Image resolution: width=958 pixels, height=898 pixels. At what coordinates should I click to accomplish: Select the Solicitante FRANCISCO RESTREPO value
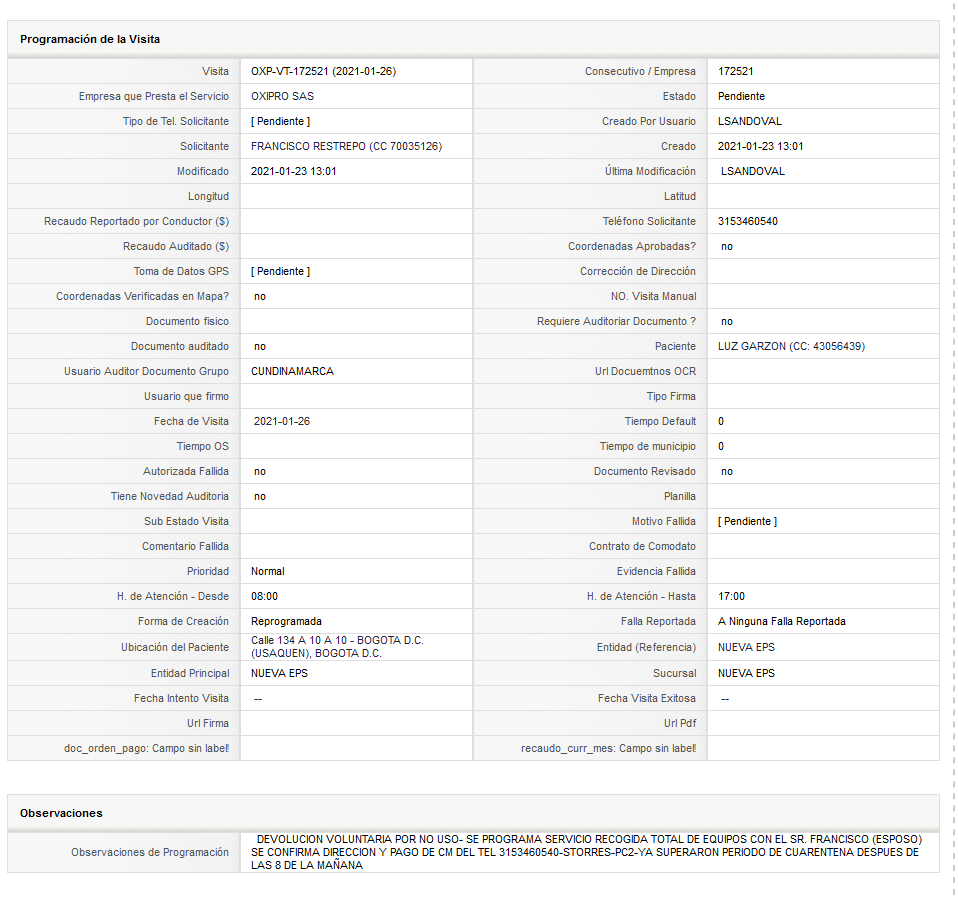pyautogui.click(x=346, y=147)
